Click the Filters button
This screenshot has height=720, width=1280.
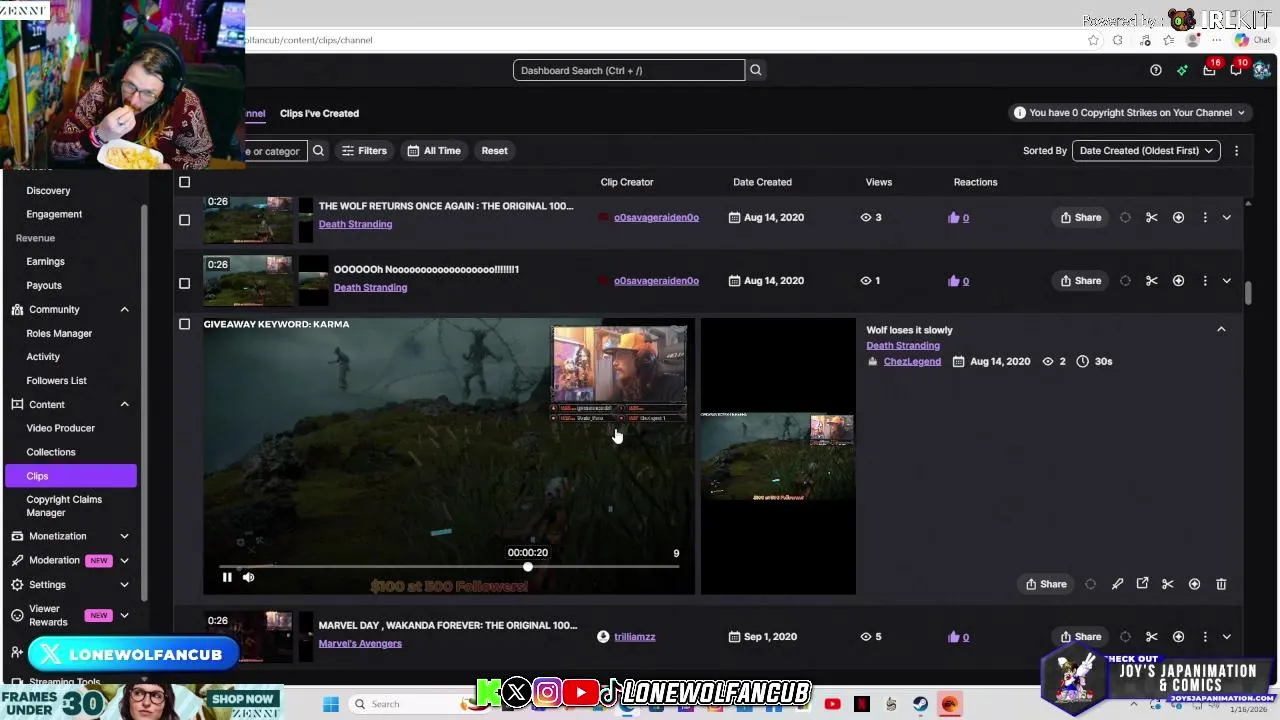[364, 151]
